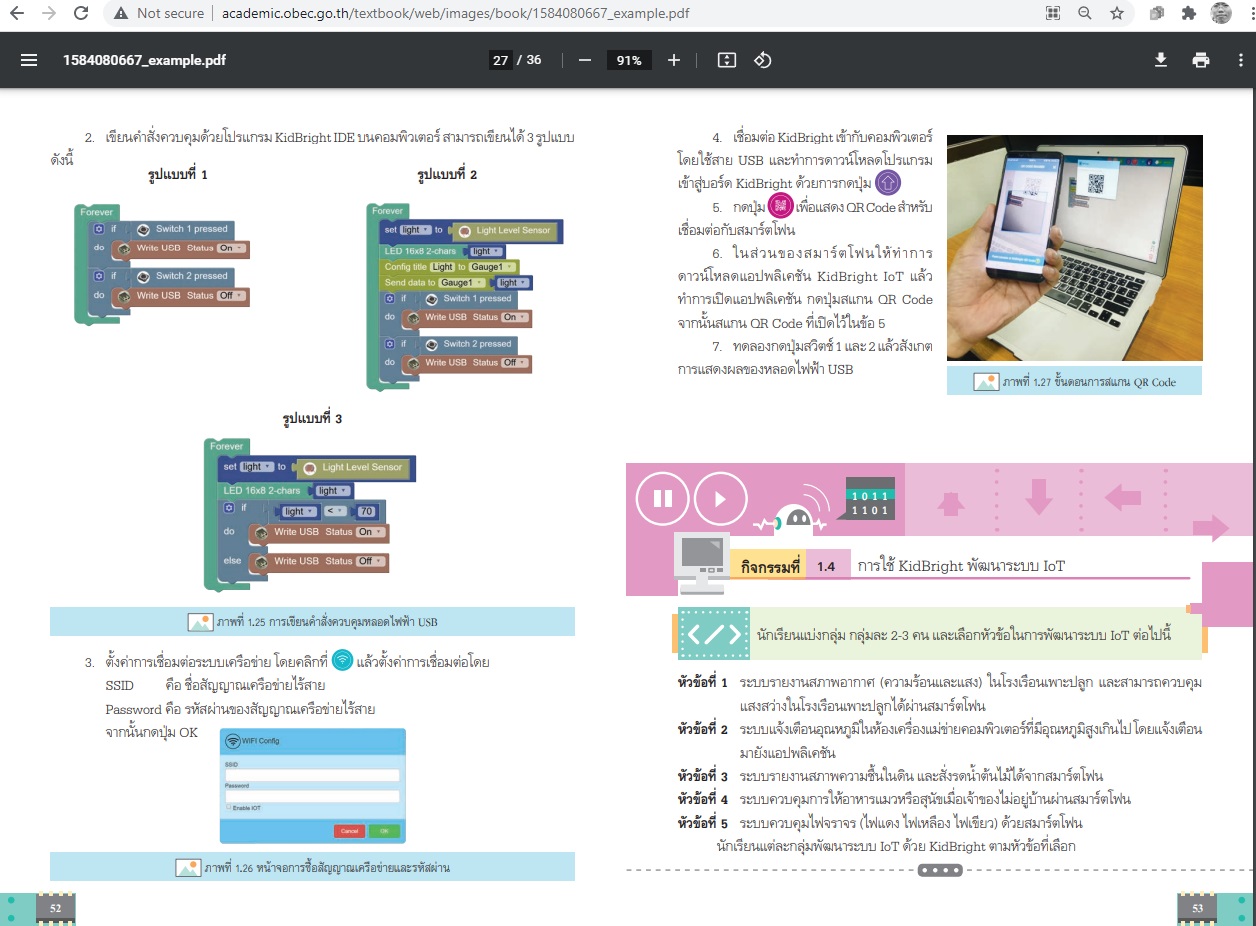Viewport: 1256px width, 926px height.
Task: Click the pause circle on the activity banner
Action: click(x=662, y=498)
